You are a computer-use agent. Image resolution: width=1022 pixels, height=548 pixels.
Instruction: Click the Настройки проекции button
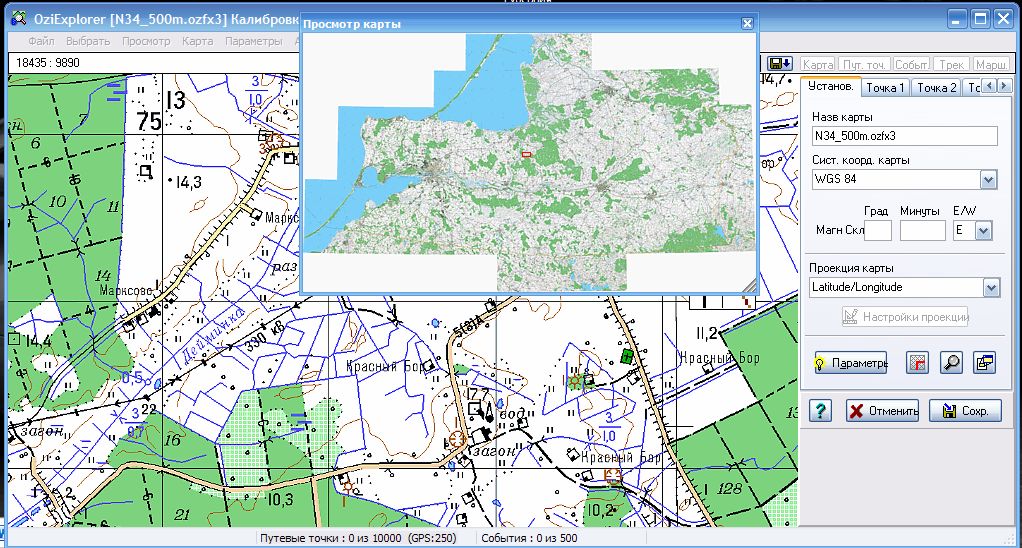tap(905, 317)
